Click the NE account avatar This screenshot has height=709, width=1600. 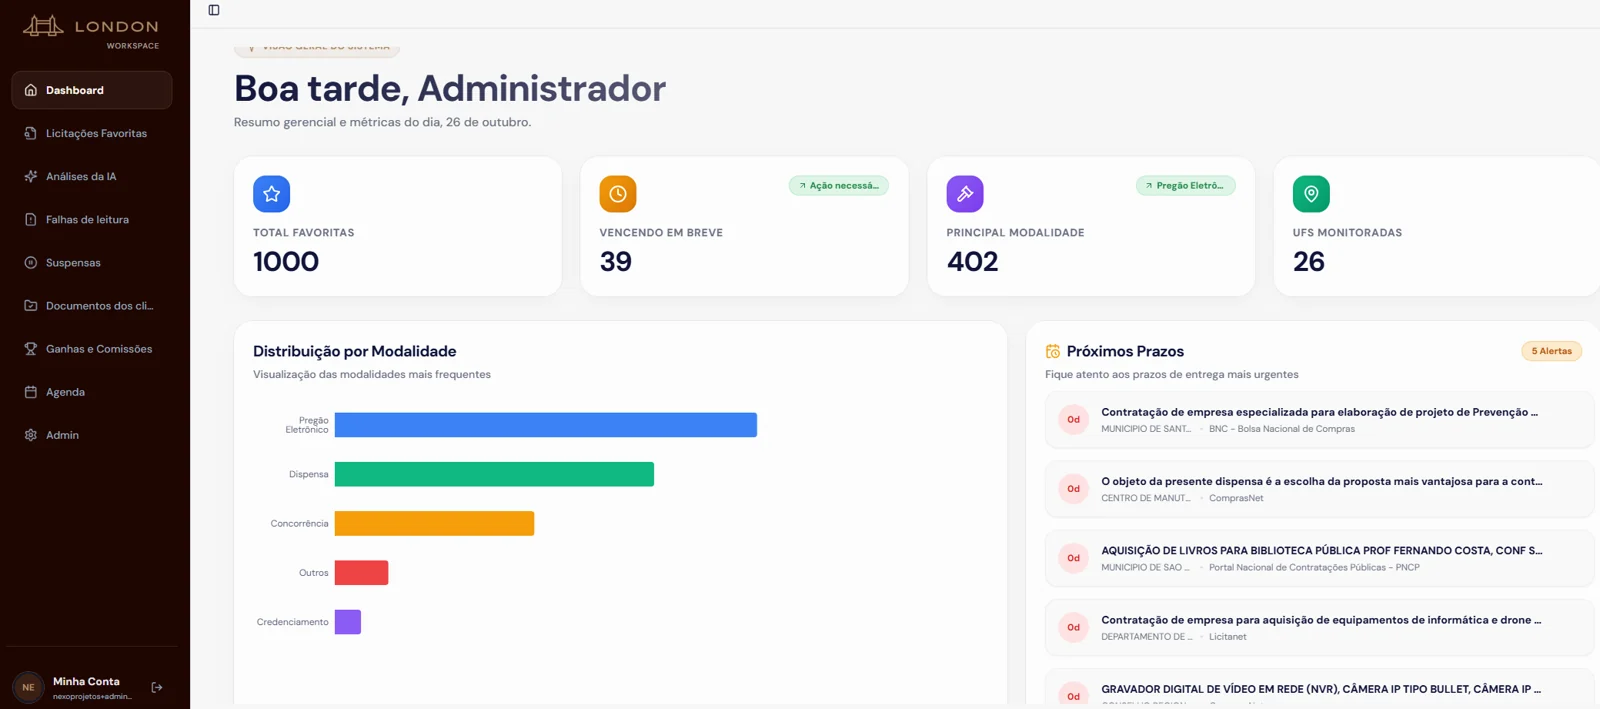28,687
